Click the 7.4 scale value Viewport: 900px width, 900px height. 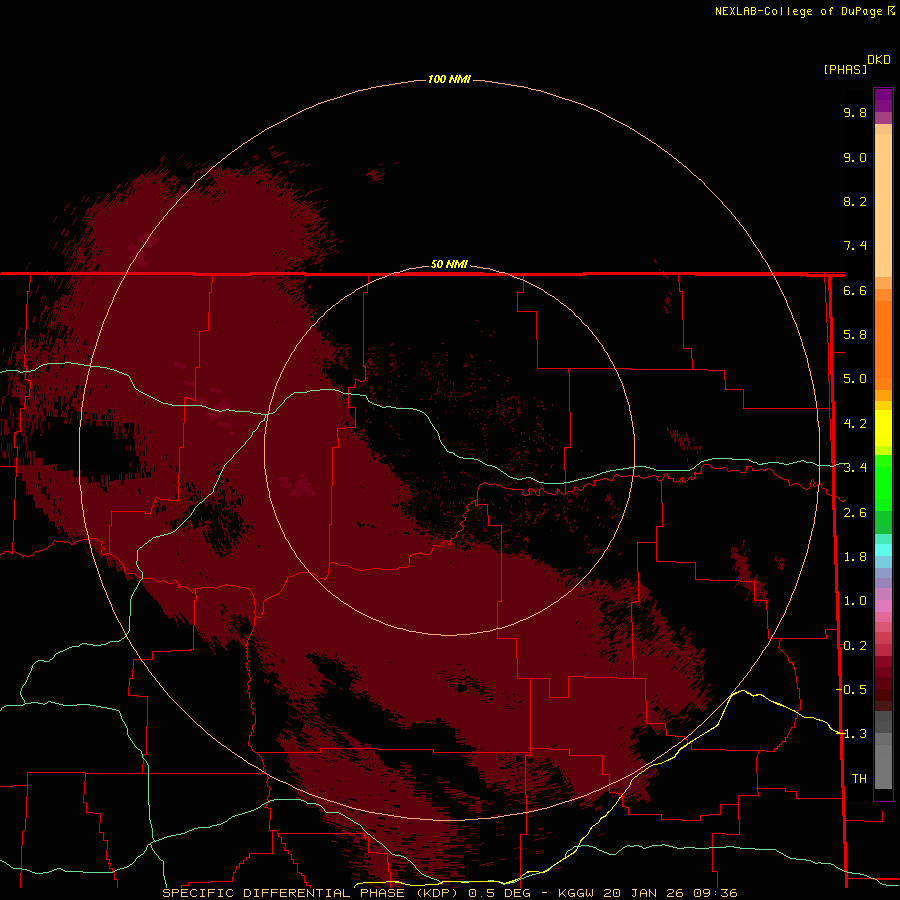coord(855,246)
